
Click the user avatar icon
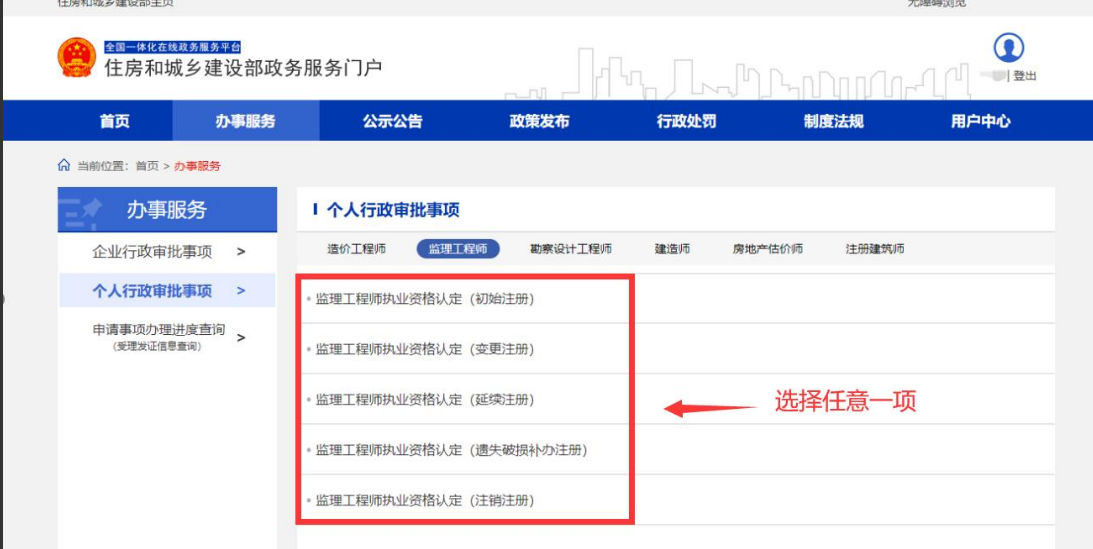tap(1008, 48)
